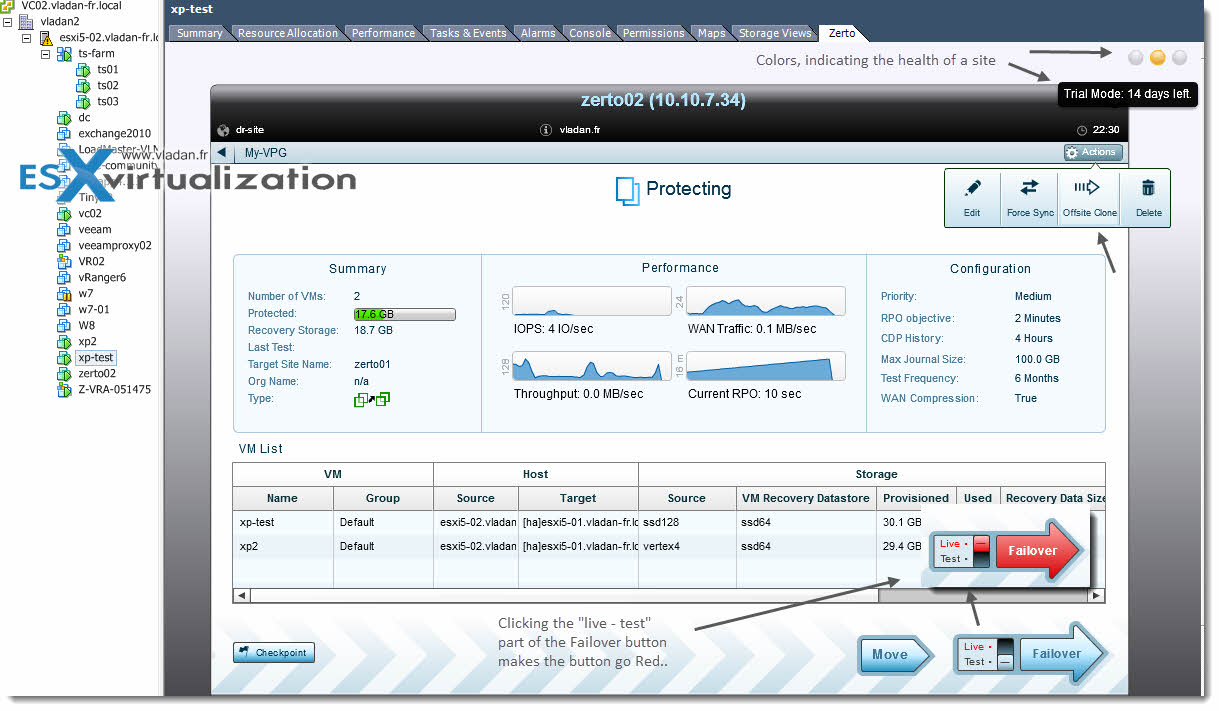Switch to the Alarms tab

click(x=538, y=33)
